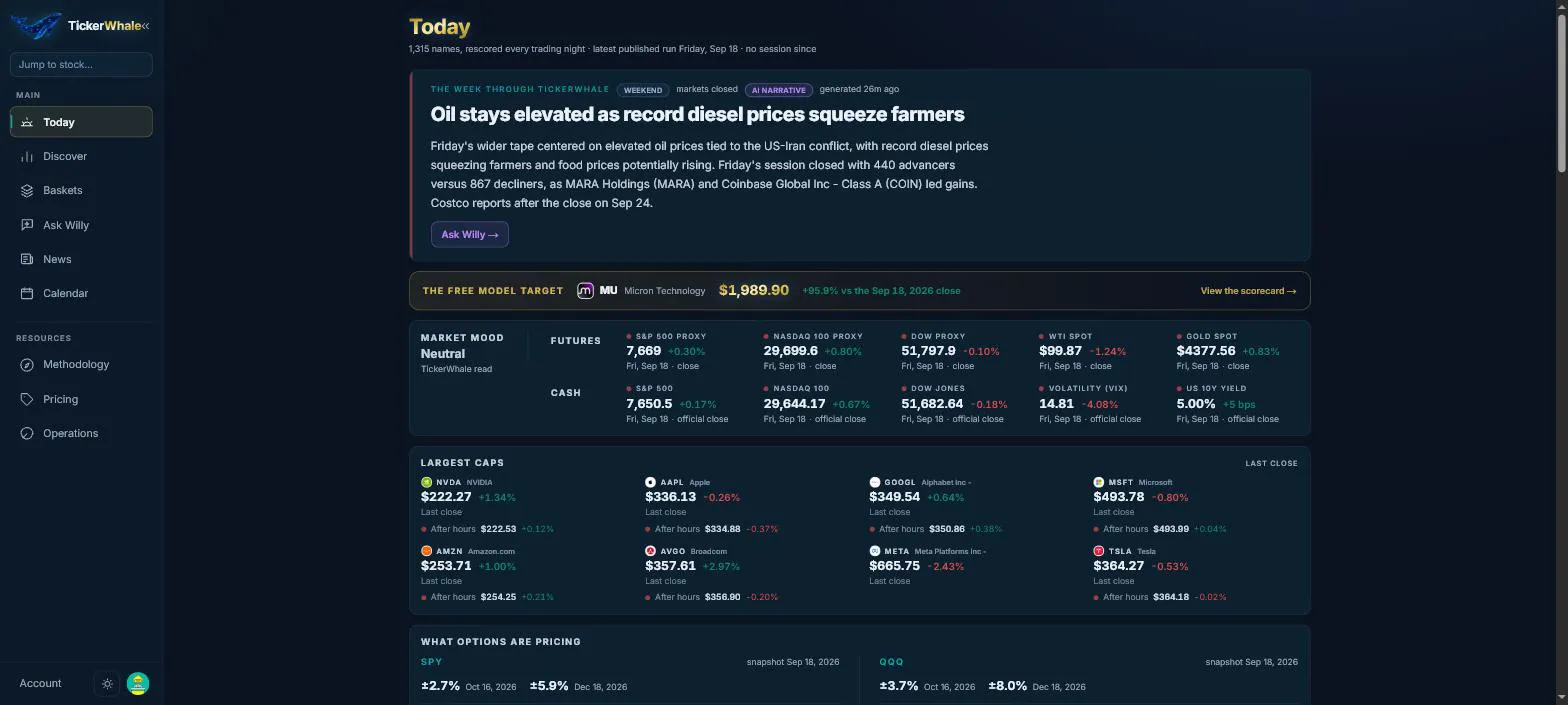Focus the Jump to stock search field
This screenshot has height=705, width=1568.
click(x=81, y=64)
